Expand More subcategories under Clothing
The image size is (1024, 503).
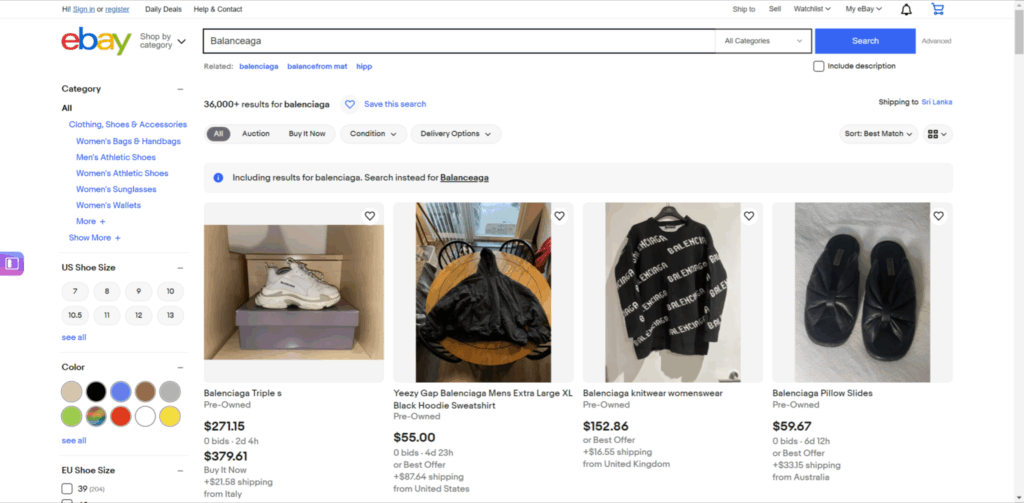pos(91,221)
